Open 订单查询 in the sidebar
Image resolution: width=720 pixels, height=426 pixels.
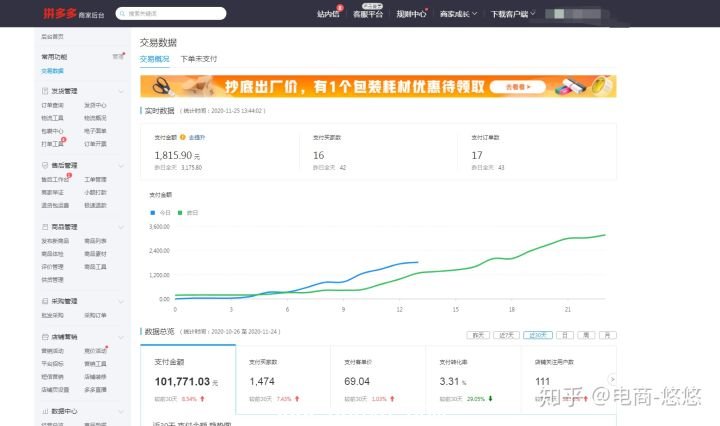(52, 105)
